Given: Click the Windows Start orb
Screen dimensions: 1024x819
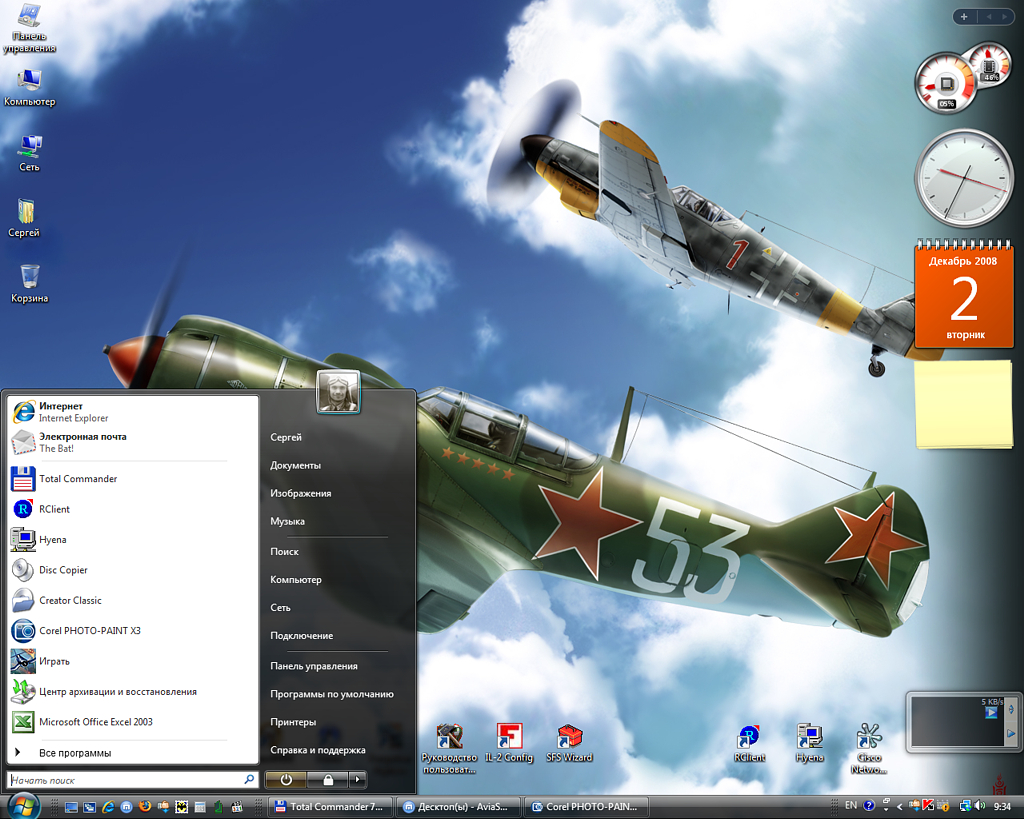Looking at the screenshot, I should 24,806.
